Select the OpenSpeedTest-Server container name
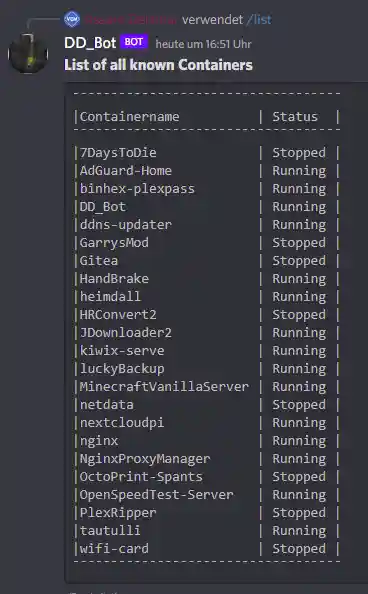Viewport: 368px width, 594px height. 157,495
